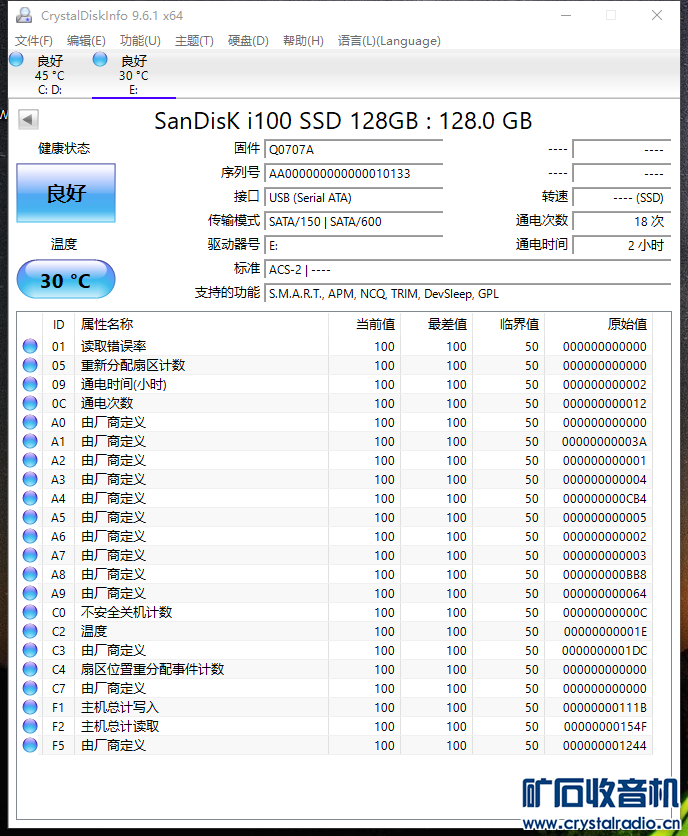Click status dot for attribute A4
The width and height of the screenshot is (688, 836).
[30, 499]
